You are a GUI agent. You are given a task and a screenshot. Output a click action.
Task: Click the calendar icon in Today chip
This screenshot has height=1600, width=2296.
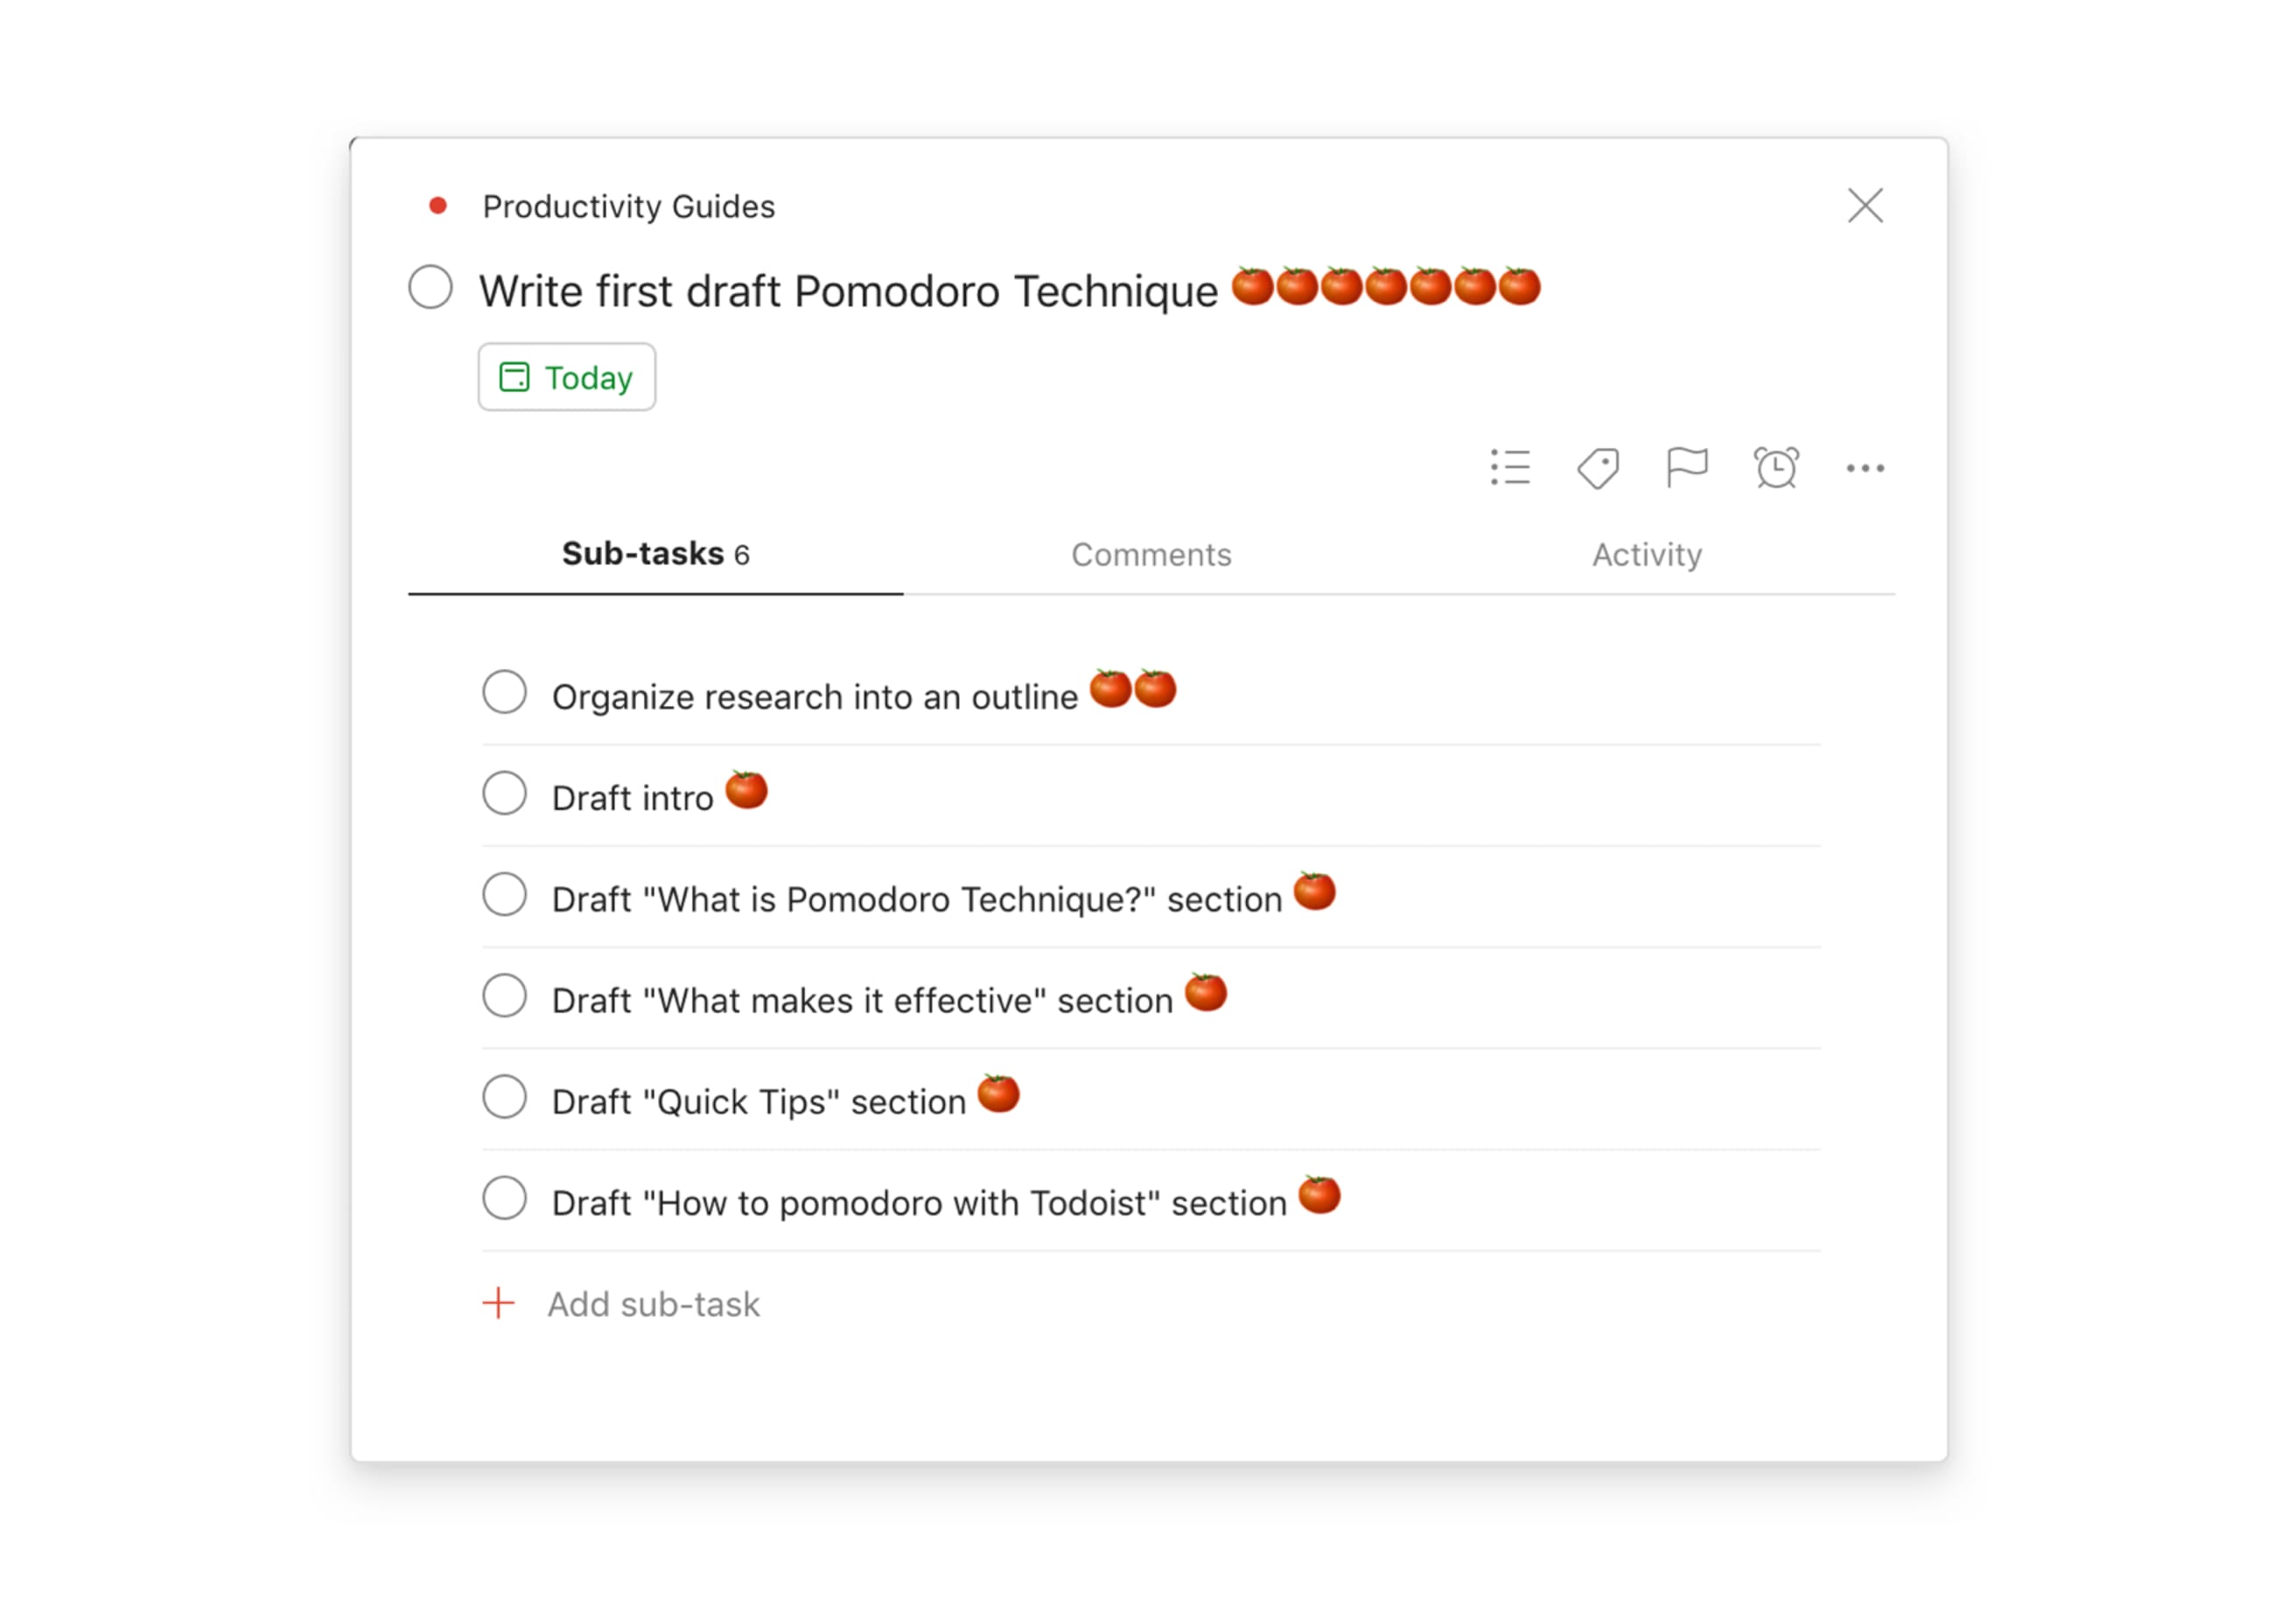coord(514,377)
